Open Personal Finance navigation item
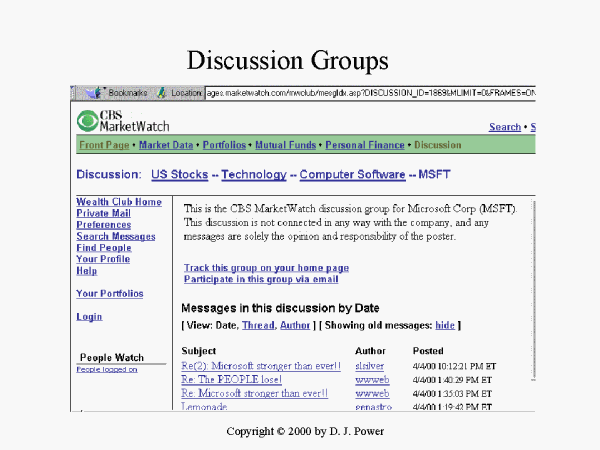Image resolution: width=600 pixels, height=450 pixels. pyautogui.click(x=365, y=145)
